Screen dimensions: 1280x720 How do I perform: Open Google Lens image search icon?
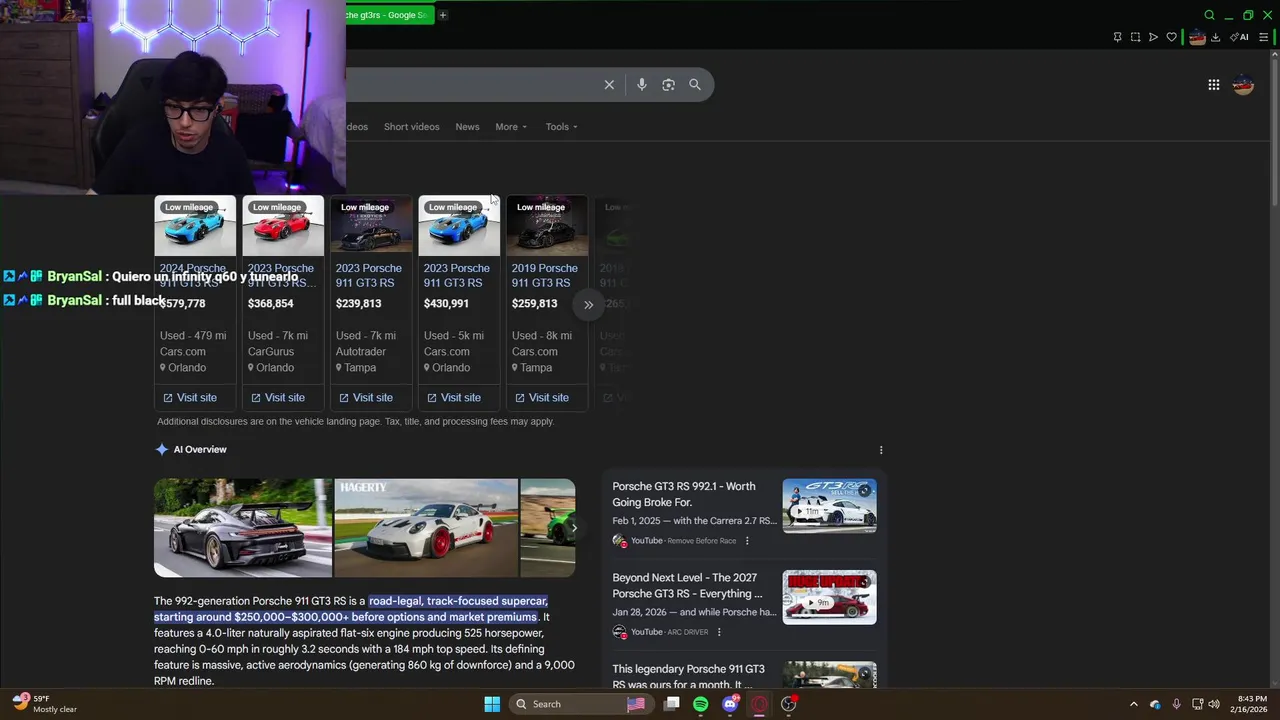[x=668, y=85]
